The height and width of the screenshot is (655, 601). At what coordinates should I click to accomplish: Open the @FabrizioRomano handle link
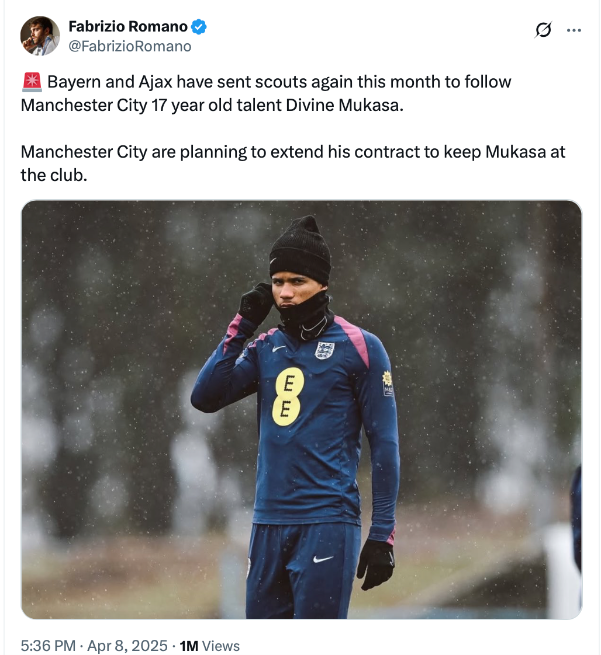pyautogui.click(x=129, y=46)
